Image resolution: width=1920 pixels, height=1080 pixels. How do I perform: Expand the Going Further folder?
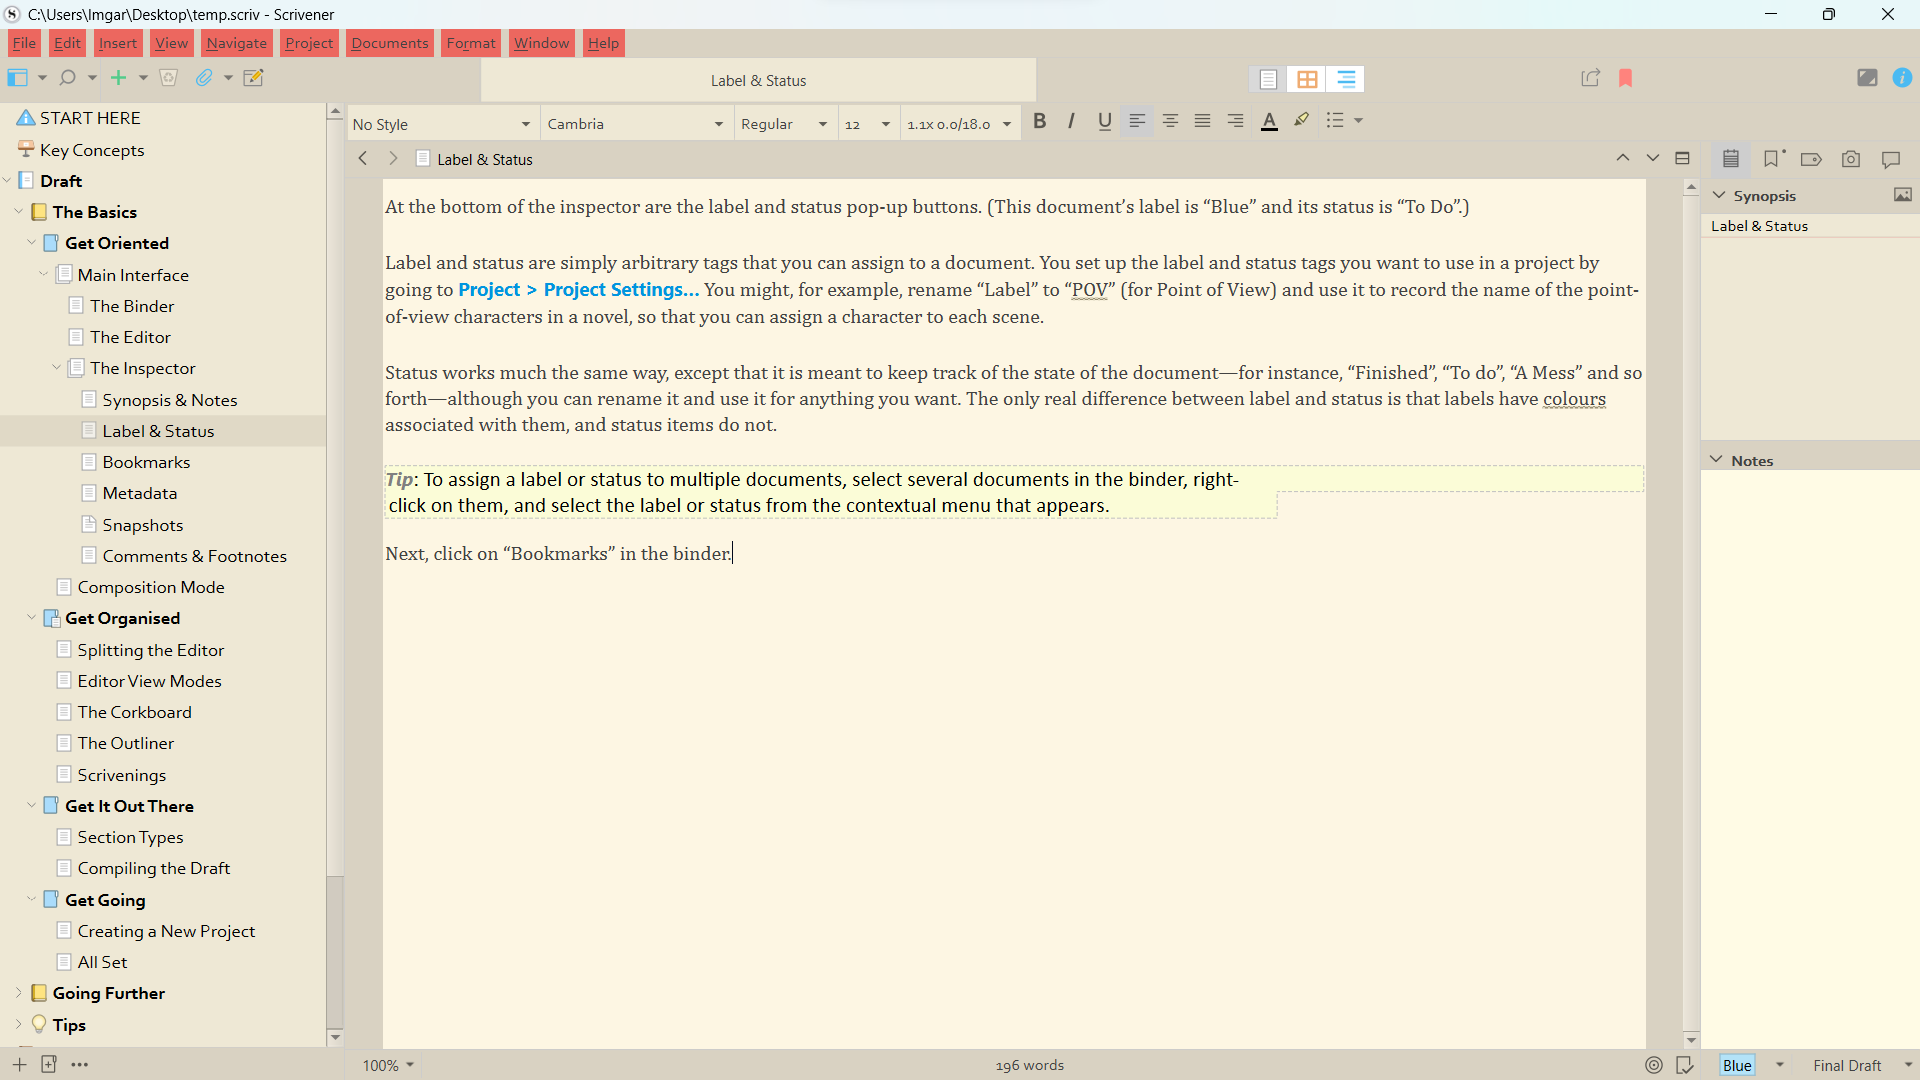click(17, 993)
